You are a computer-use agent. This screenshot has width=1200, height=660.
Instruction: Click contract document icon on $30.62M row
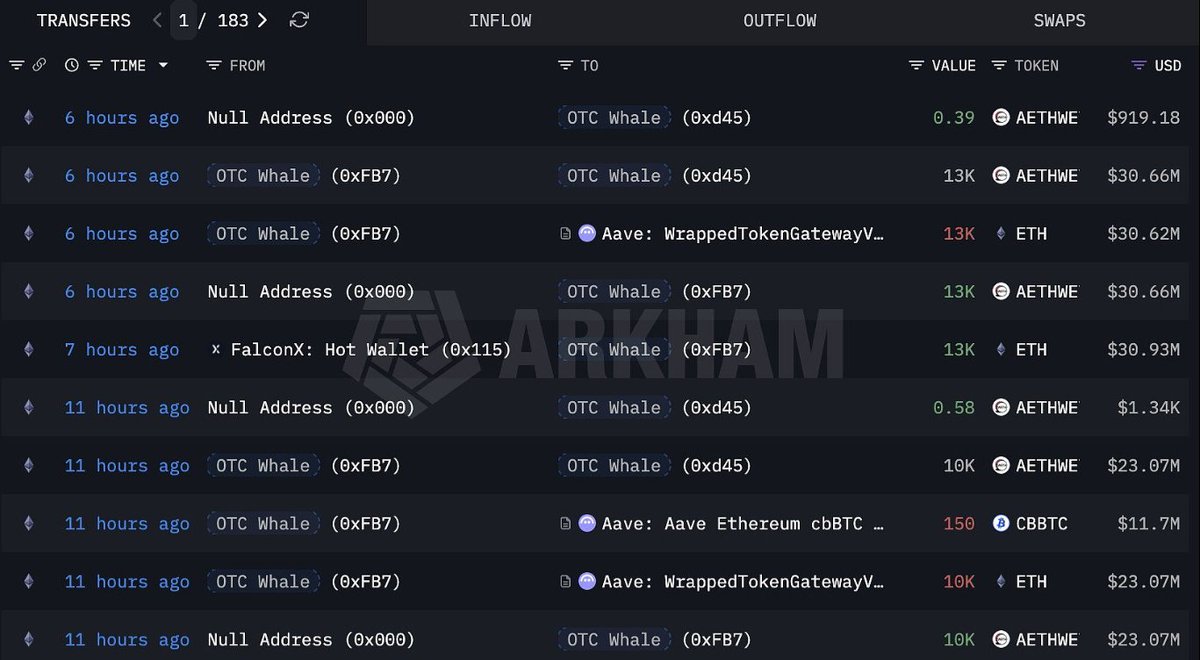(x=566, y=233)
